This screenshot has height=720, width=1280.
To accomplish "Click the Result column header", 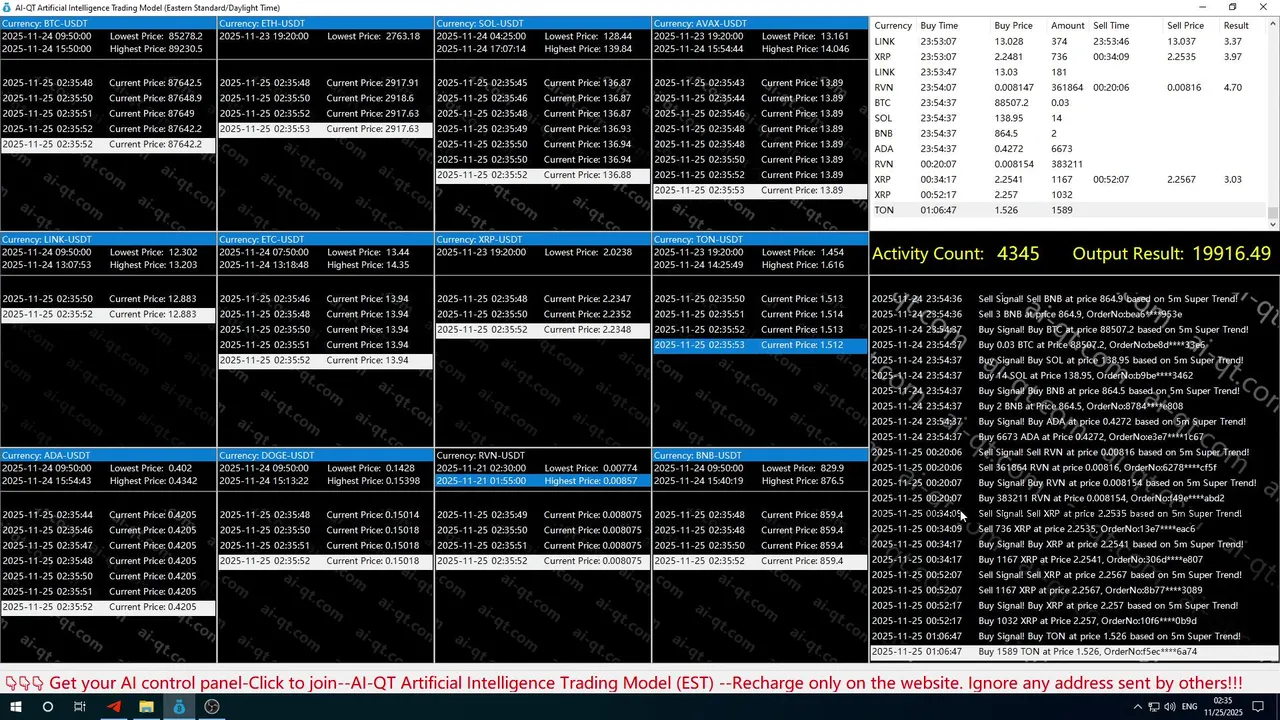I will tap(1236, 26).
